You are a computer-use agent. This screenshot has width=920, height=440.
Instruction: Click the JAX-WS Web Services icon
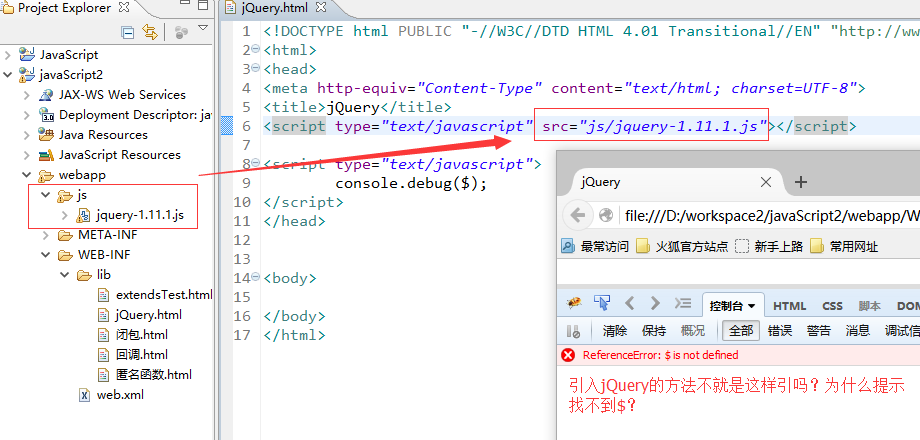(x=46, y=95)
